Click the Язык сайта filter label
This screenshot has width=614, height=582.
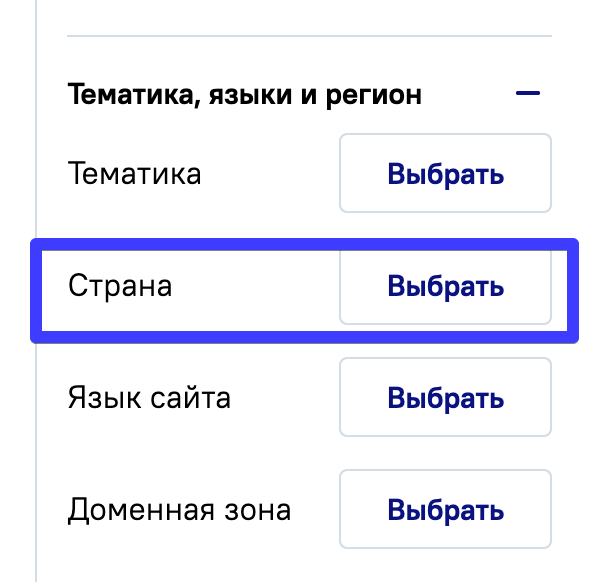[x=149, y=398]
